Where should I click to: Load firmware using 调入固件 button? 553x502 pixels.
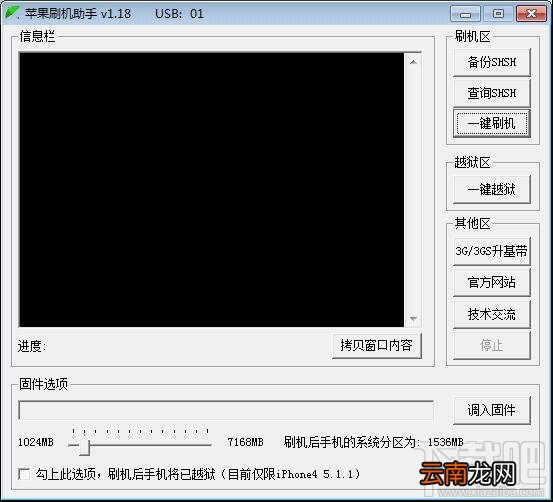pyautogui.click(x=492, y=410)
